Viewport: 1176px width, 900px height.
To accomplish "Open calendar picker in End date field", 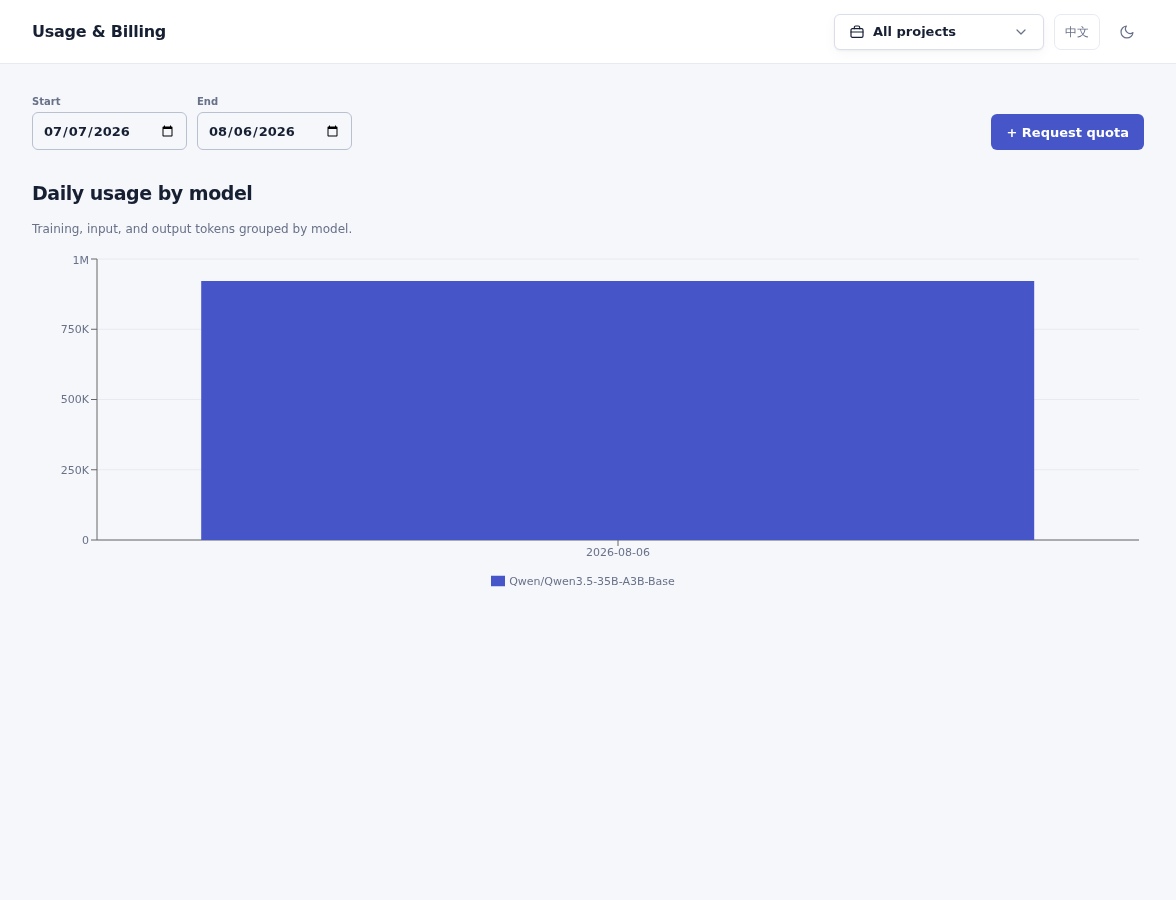I will 332,131.
